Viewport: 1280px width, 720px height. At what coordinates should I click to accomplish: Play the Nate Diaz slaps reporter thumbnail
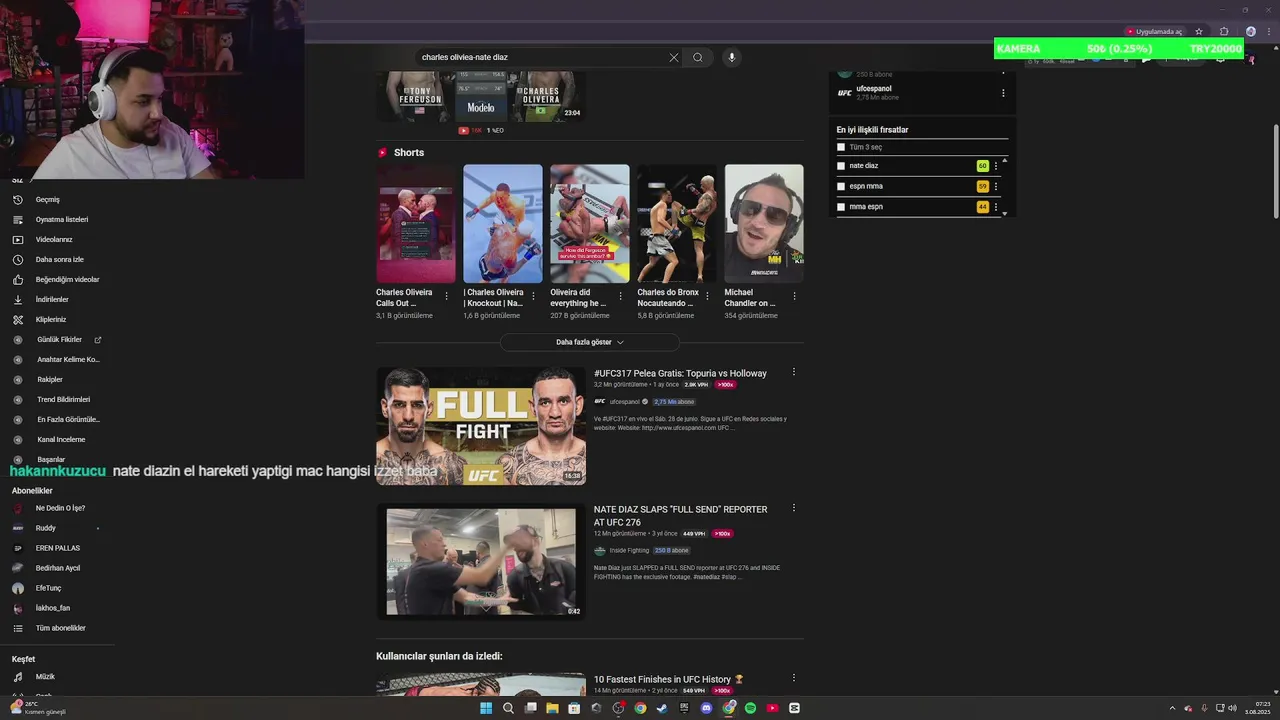(x=481, y=562)
